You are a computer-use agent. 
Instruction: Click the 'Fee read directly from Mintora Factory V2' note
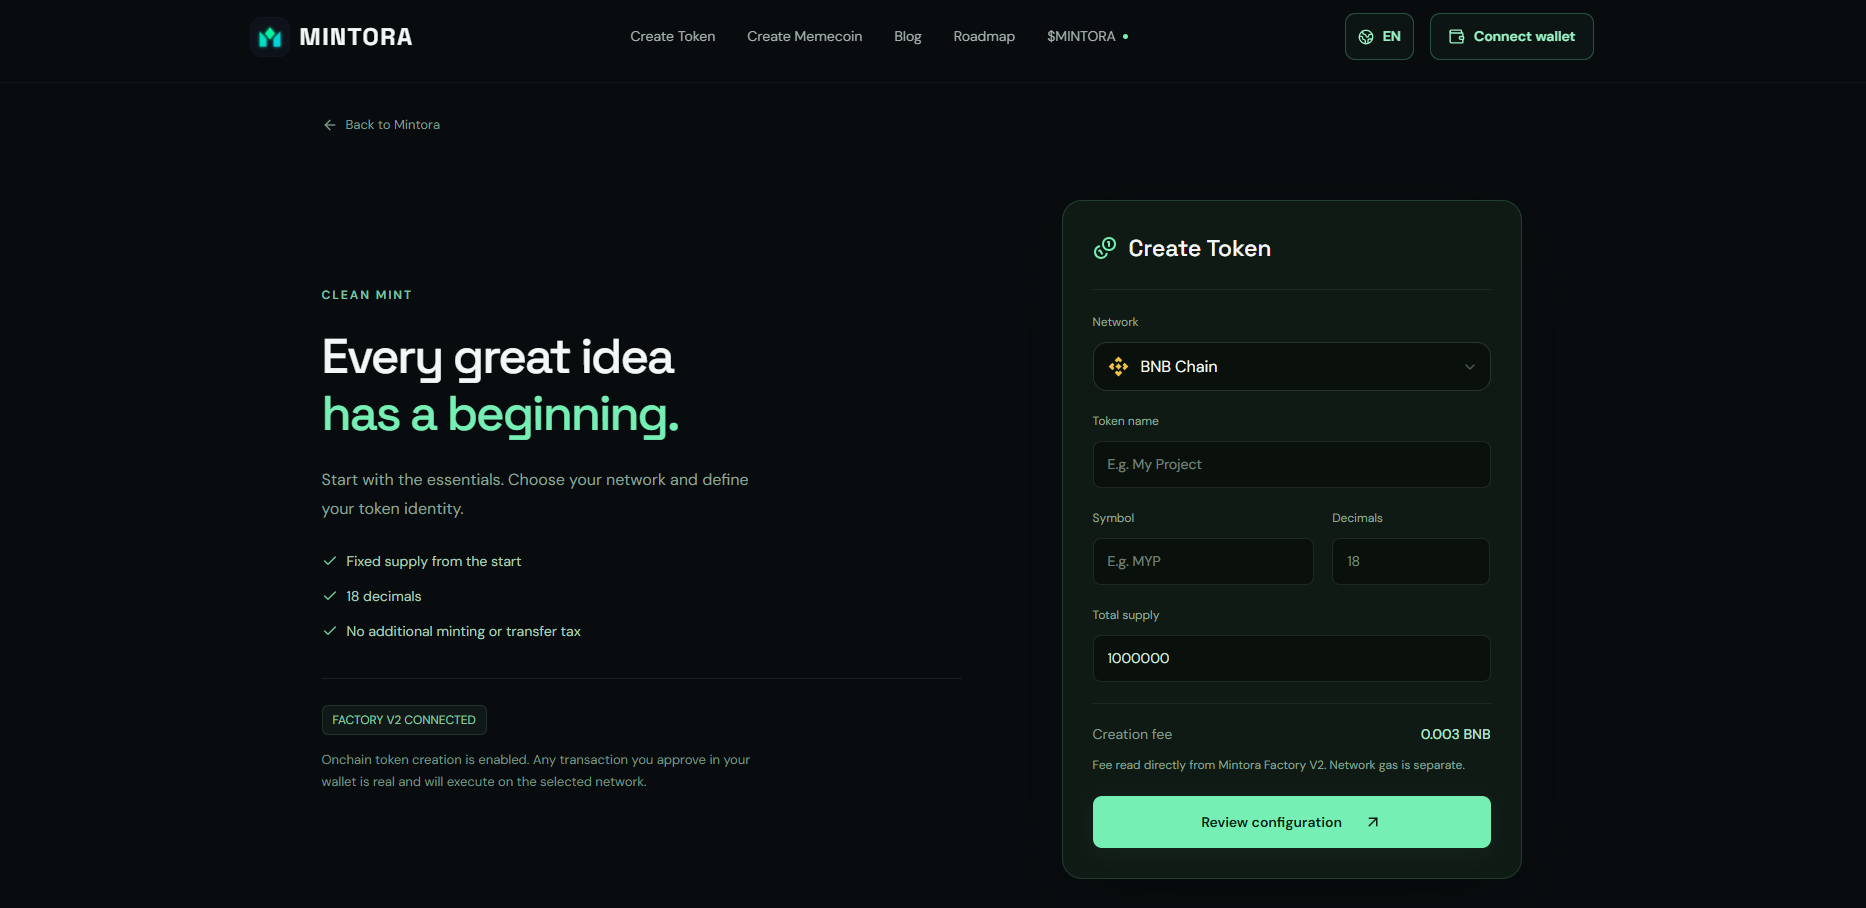1279,765
